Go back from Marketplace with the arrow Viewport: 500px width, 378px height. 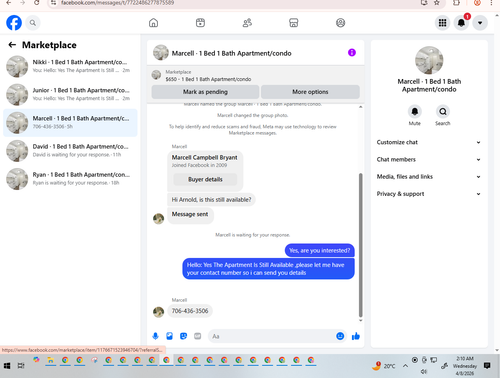click(x=12, y=45)
